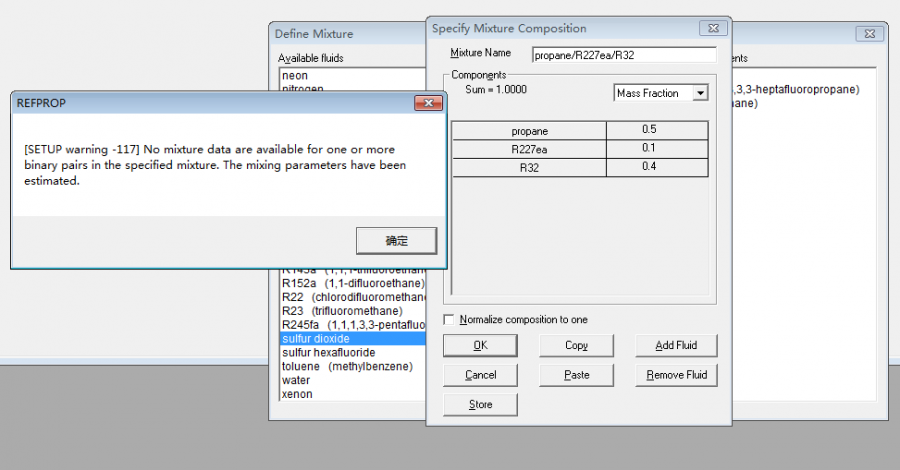The image size is (900, 470).
Task: Select xenon in Available fluids list
Action: tap(352, 394)
